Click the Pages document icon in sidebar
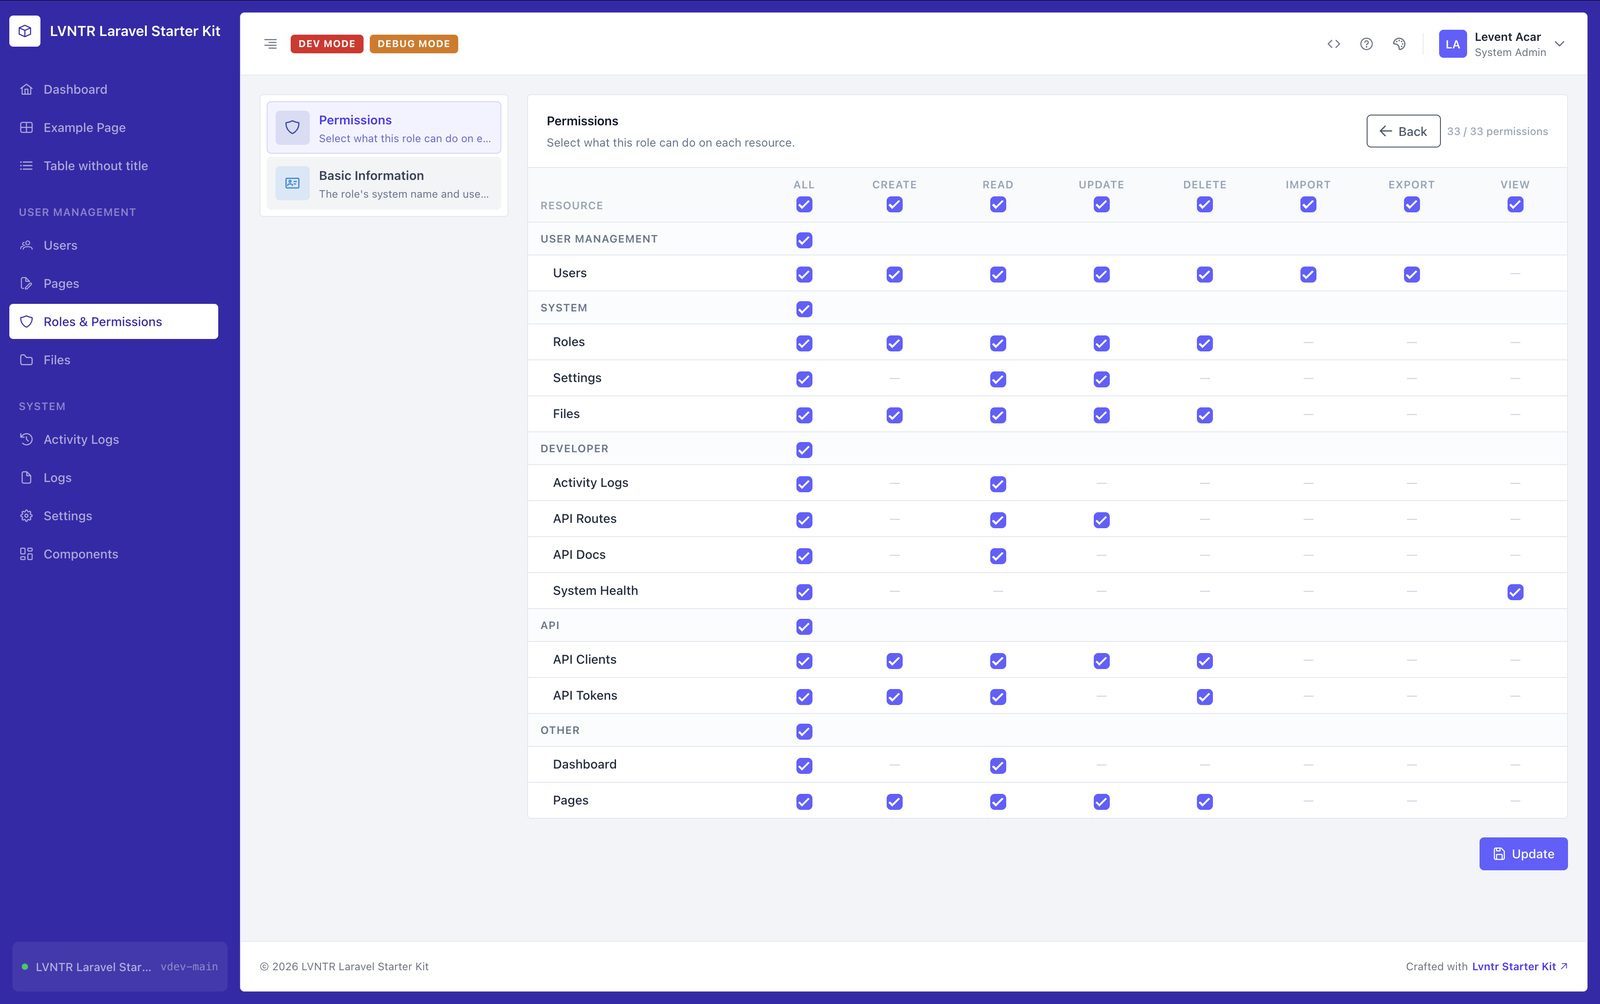 tap(27, 284)
